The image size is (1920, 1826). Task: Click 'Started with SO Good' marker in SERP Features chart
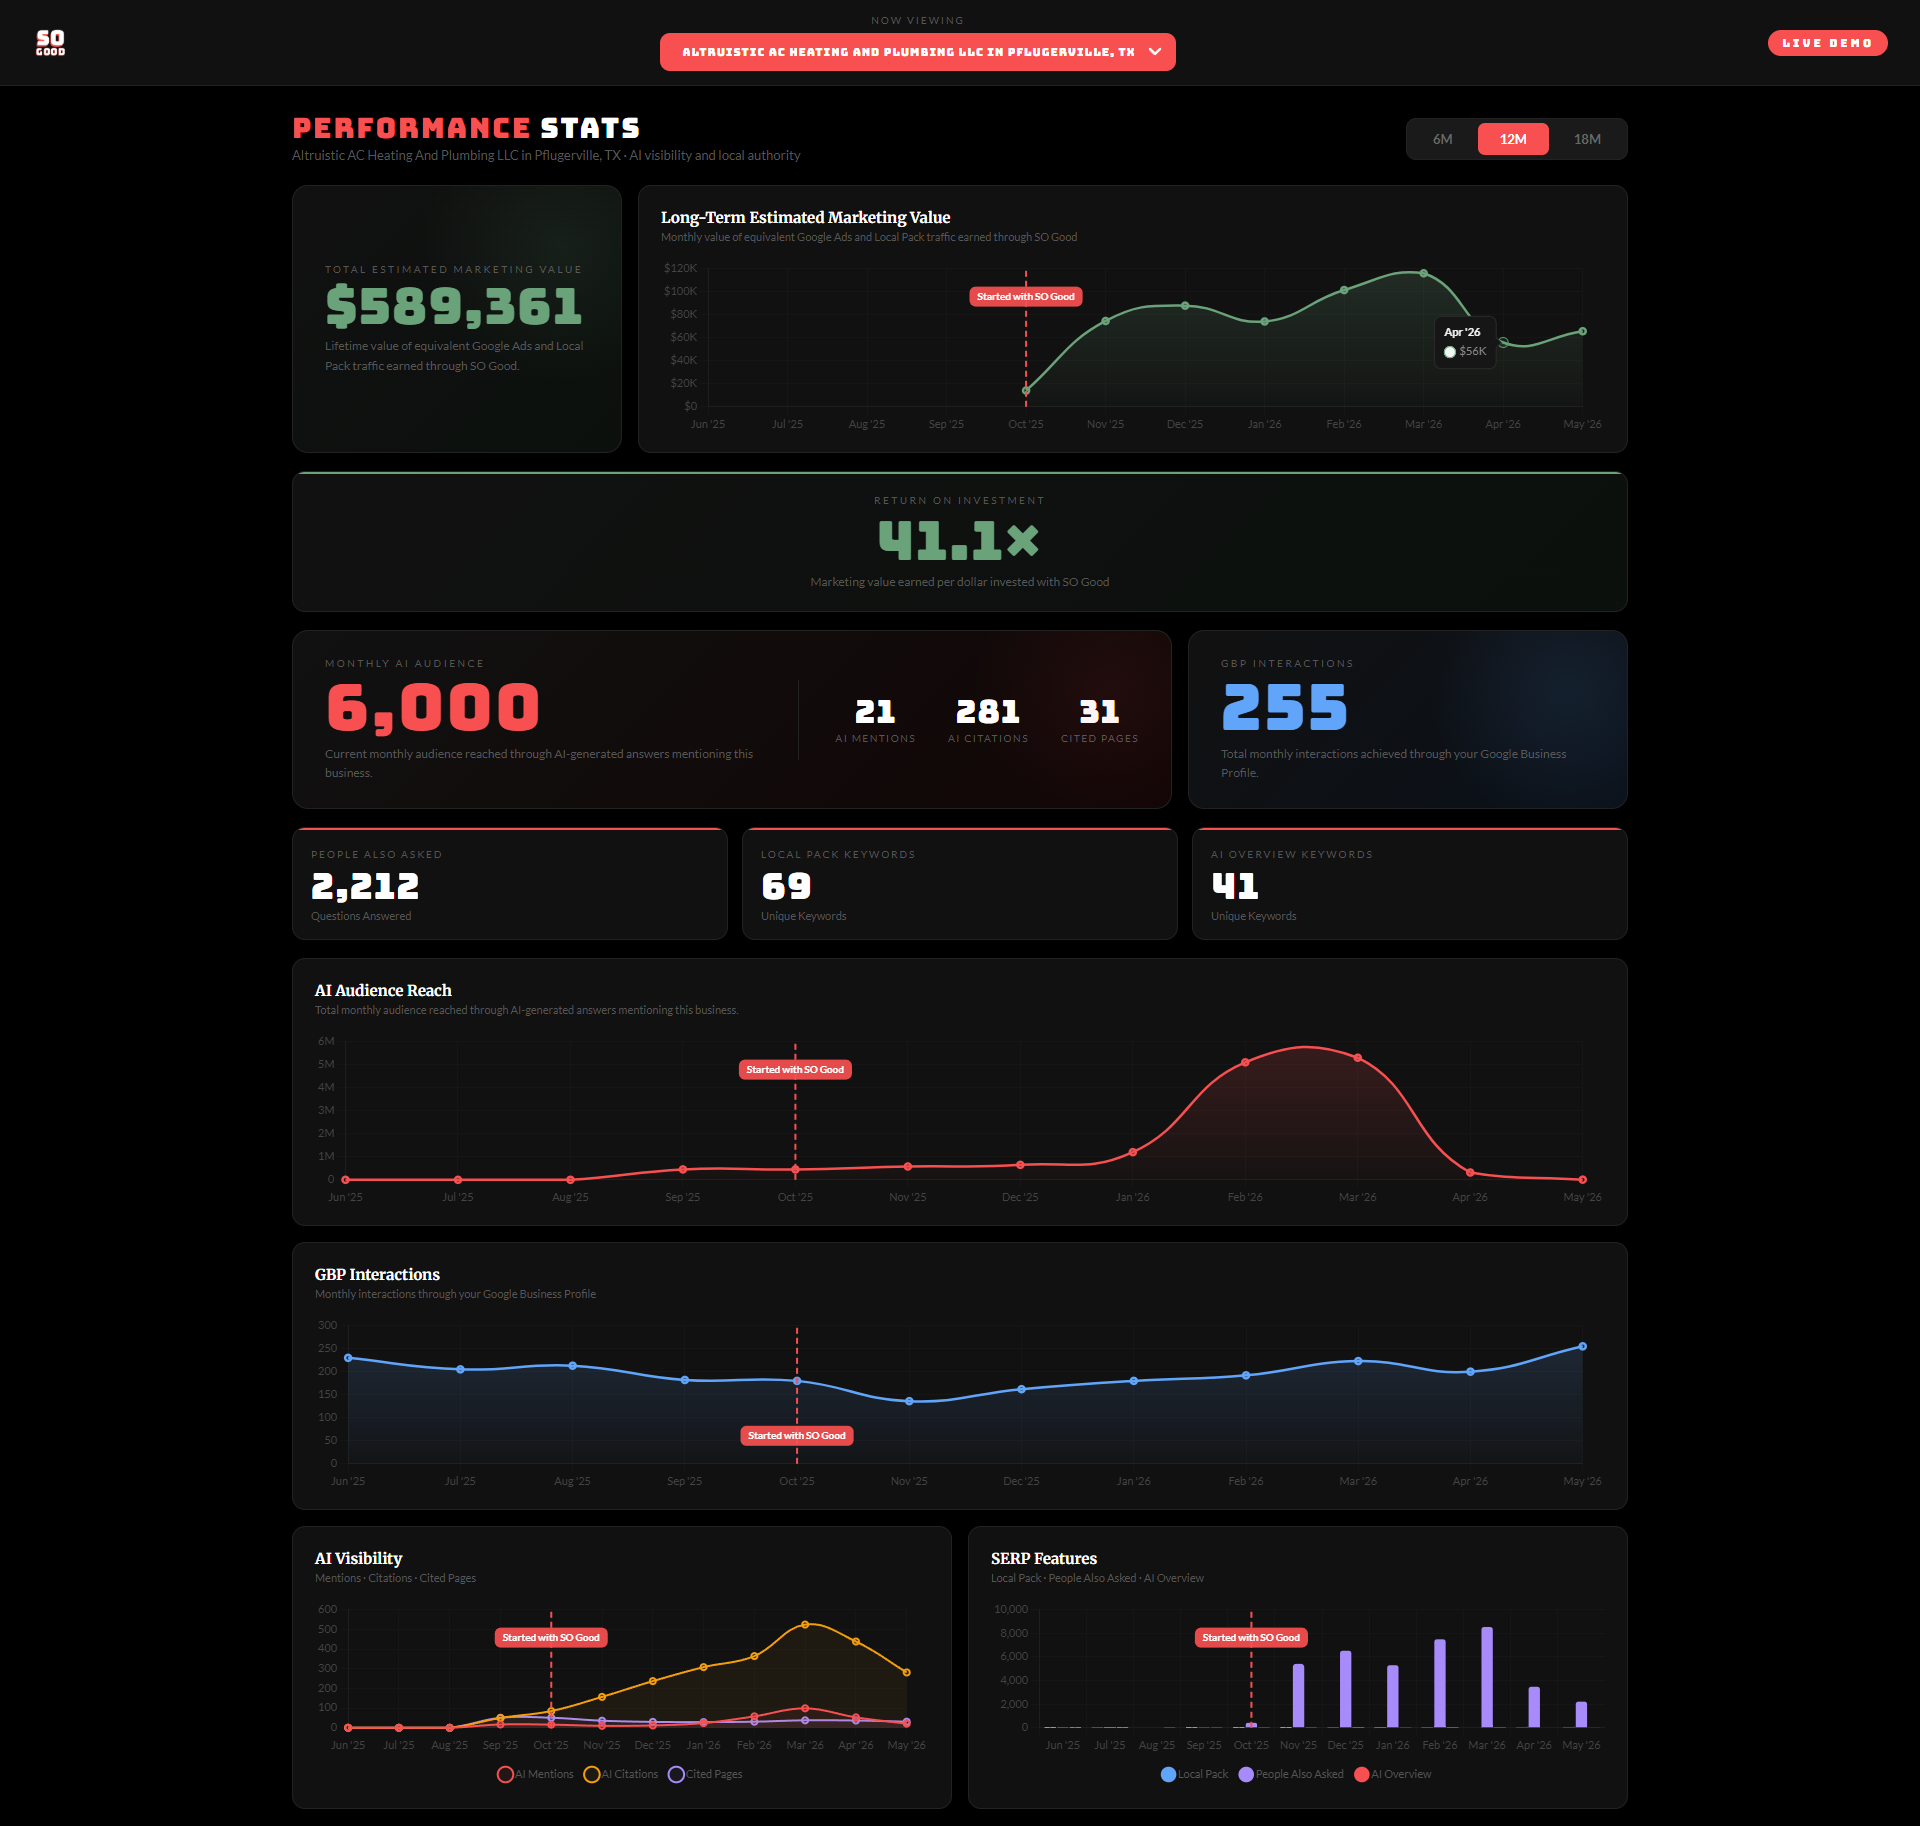pyautogui.click(x=1251, y=1638)
